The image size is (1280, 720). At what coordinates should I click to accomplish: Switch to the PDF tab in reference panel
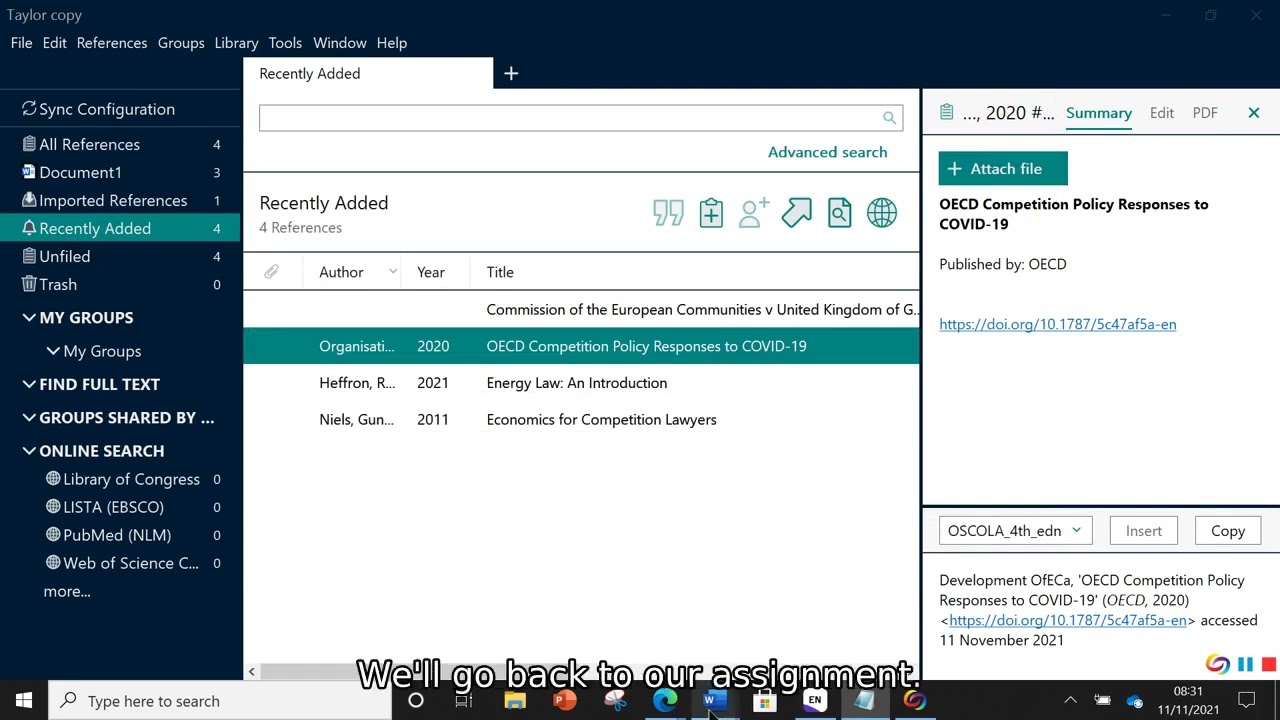[1205, 113]
